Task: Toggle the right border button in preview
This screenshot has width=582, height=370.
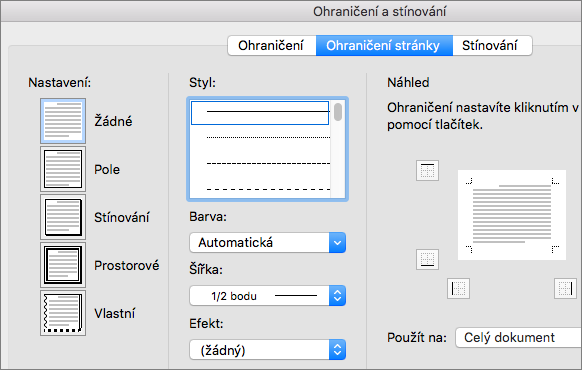Action: [565, 288]
